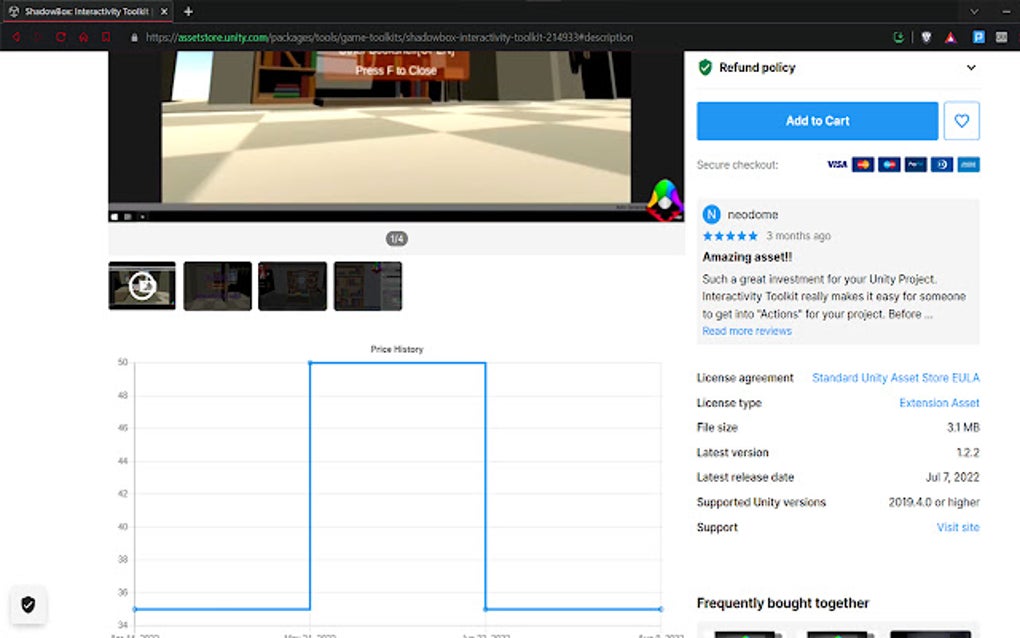Image resolution: width=1020 pixels, height=638 pixels.
Task: Click the 'Jul 7, 2022' release date value
Action: click(952, 477)
